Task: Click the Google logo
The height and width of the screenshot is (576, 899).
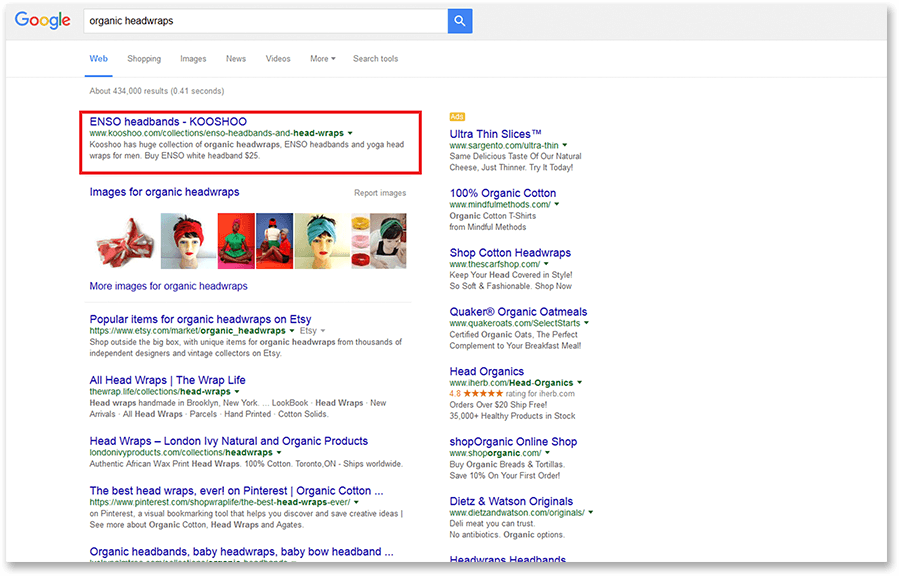Action: [42, 21]
